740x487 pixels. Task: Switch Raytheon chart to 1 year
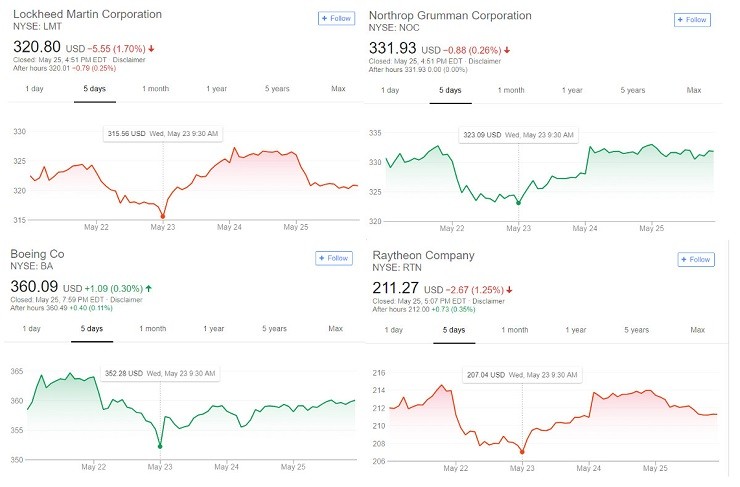[x=575, y=330]
